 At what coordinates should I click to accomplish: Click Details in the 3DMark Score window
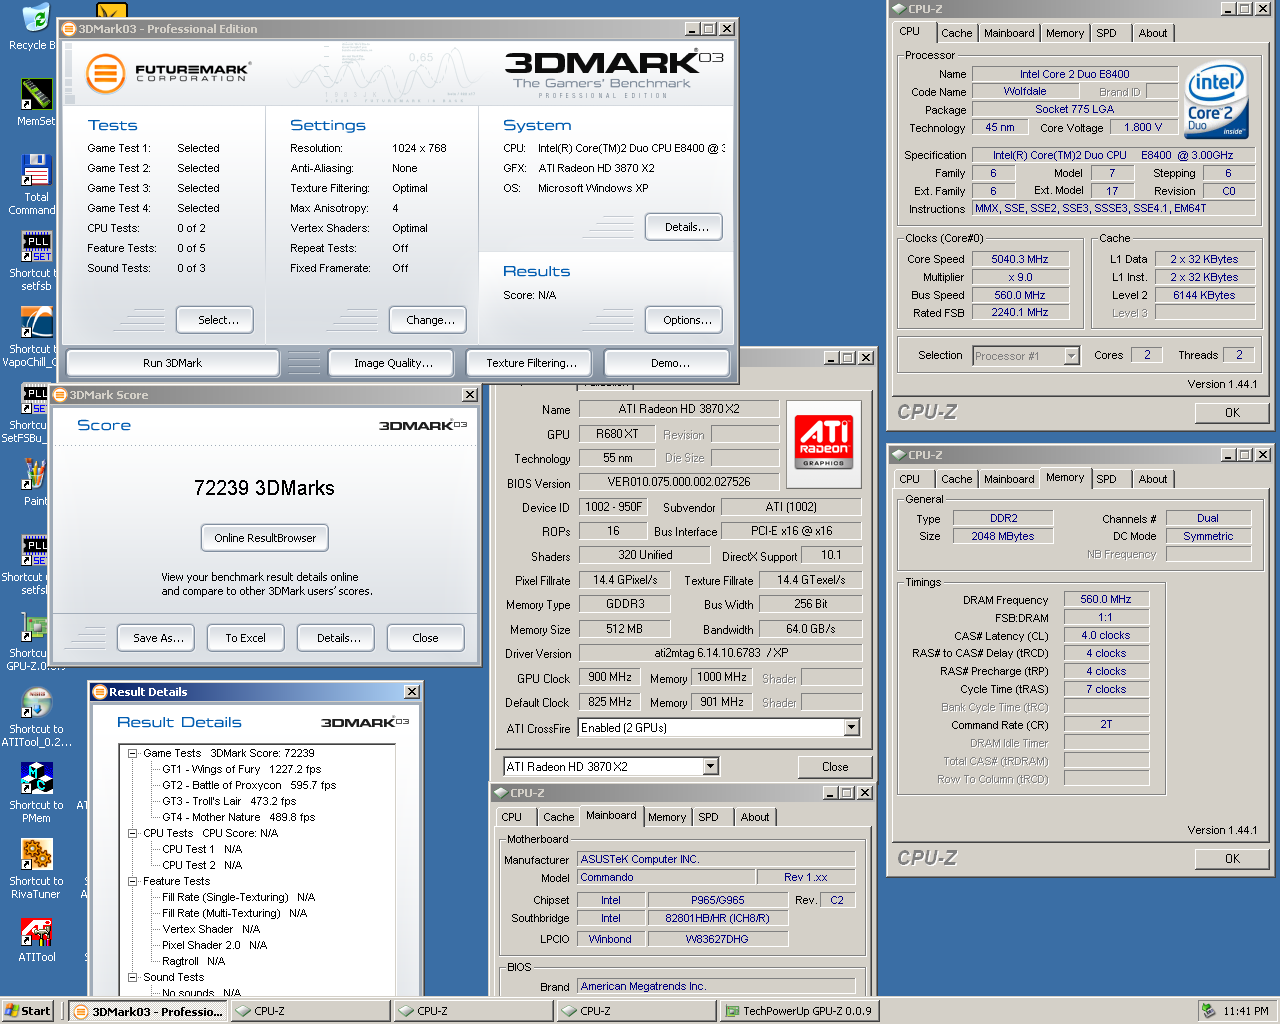[336, 638]
